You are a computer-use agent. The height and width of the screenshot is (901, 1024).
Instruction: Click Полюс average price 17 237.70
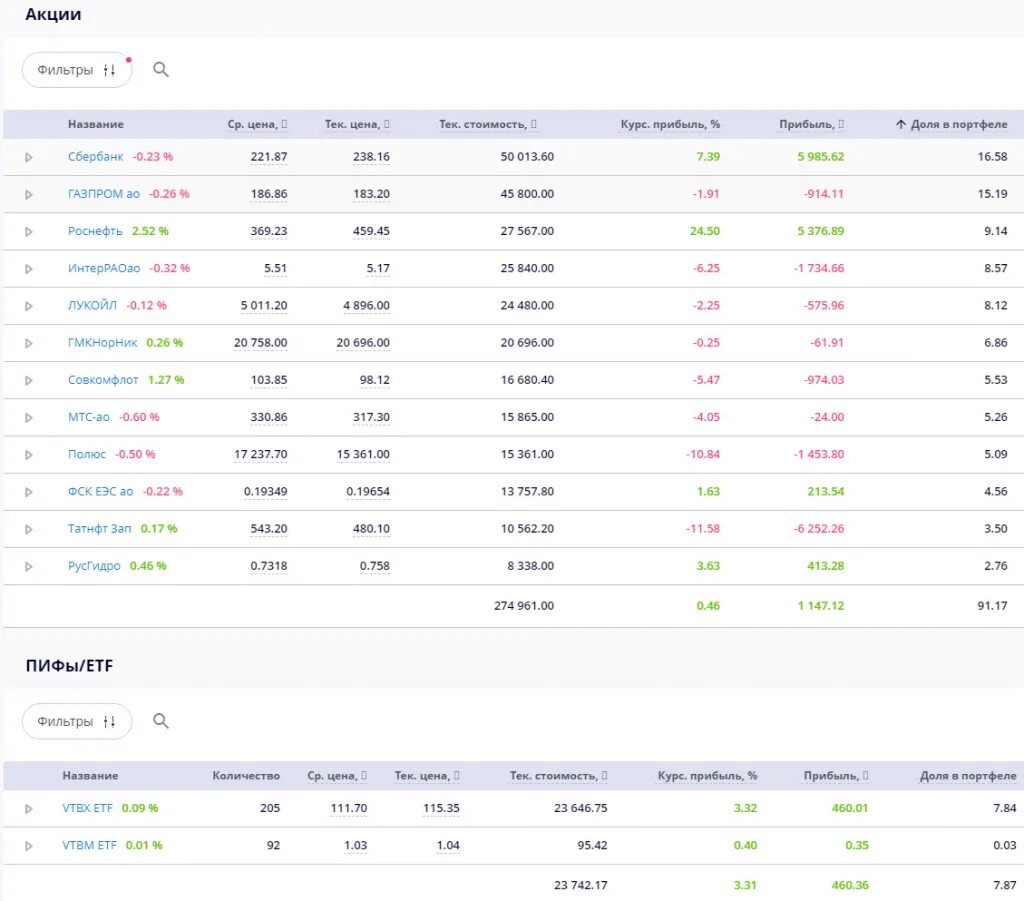coord(261,454)
